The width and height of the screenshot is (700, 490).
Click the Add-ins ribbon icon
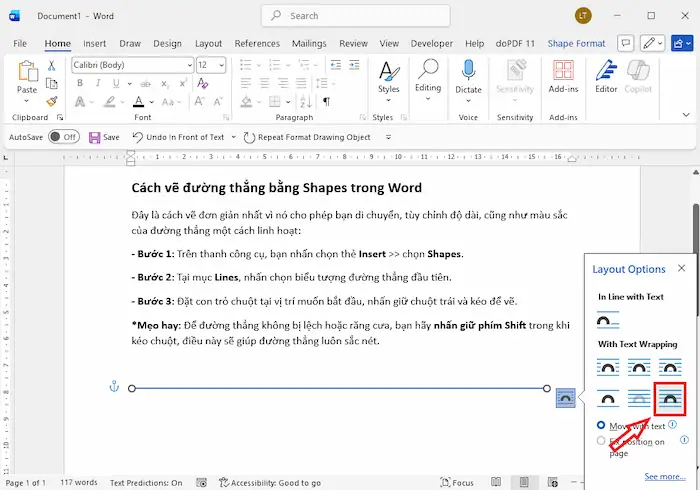coord(563,76)
